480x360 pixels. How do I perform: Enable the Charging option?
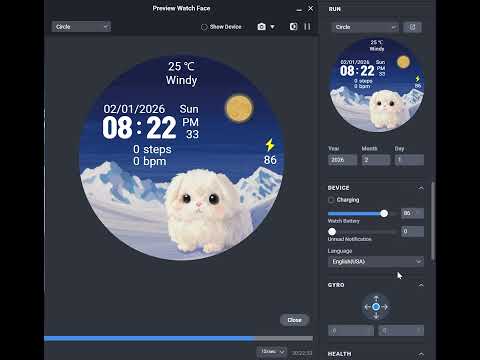[331, 200]
